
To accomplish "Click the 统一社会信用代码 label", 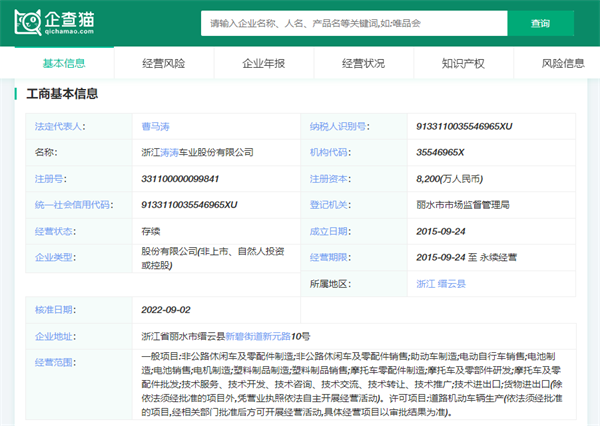I will (74, 205).
